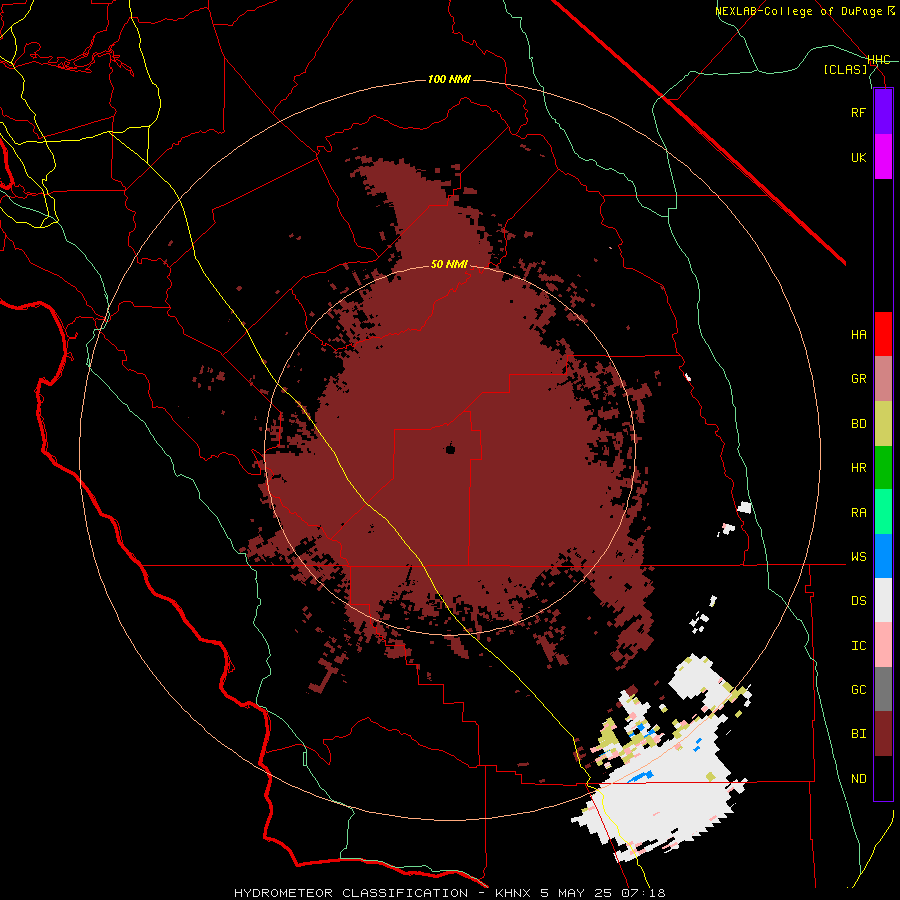
Task: Click the GC gray legend swatch
Action: pyautogui.click(x=883, y=689)
